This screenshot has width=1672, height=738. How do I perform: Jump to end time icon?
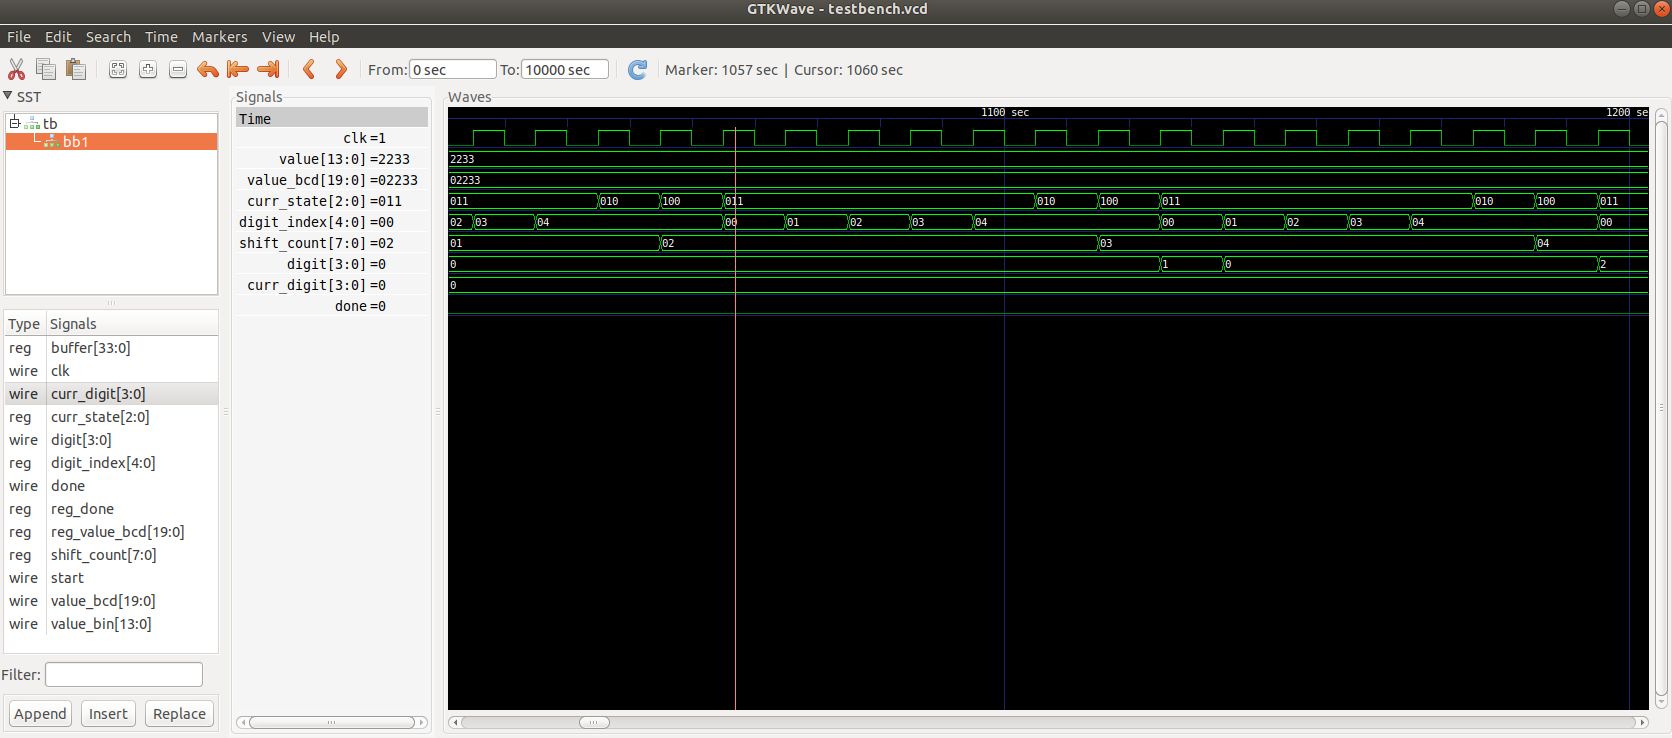pos(268,69)
